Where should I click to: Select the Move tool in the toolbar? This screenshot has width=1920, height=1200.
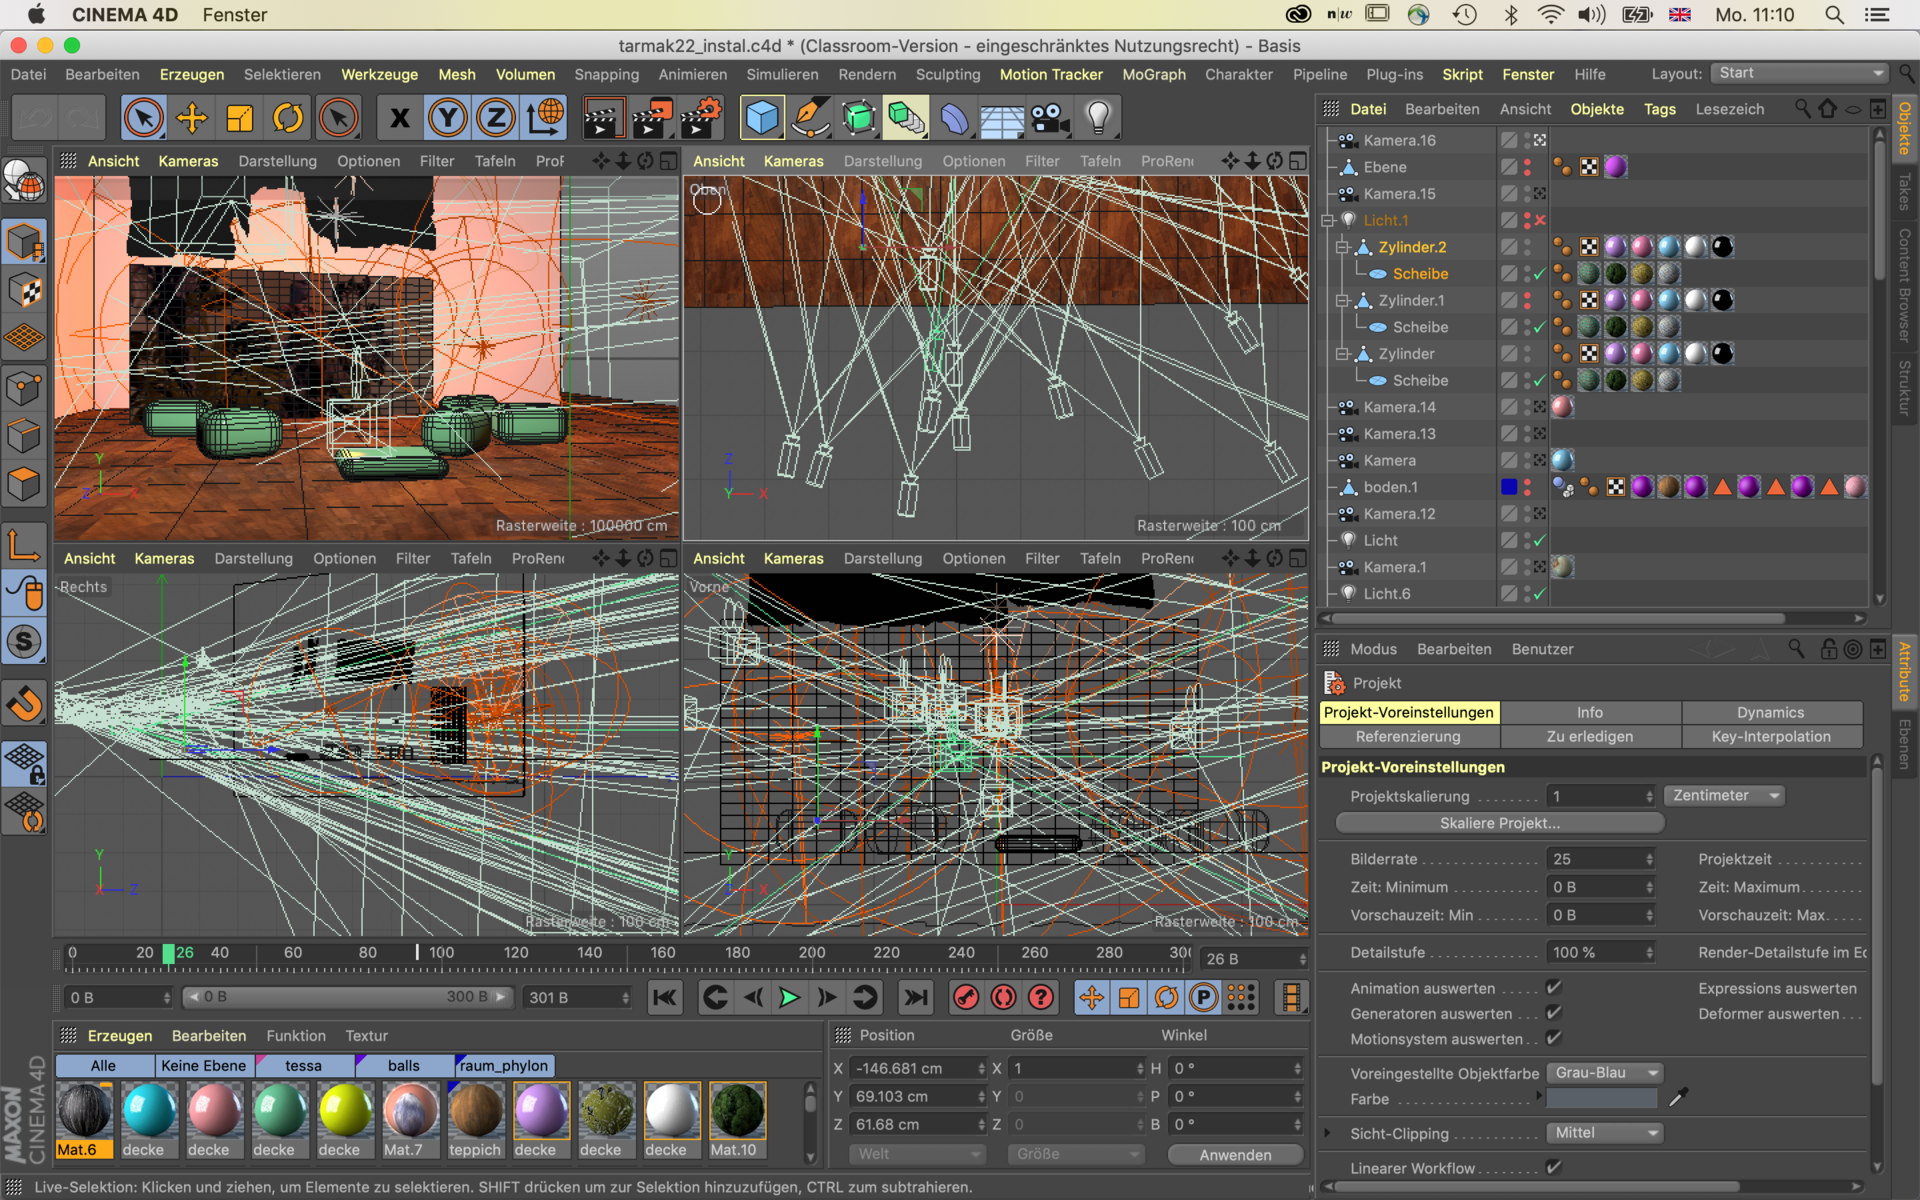click(191, 118)
